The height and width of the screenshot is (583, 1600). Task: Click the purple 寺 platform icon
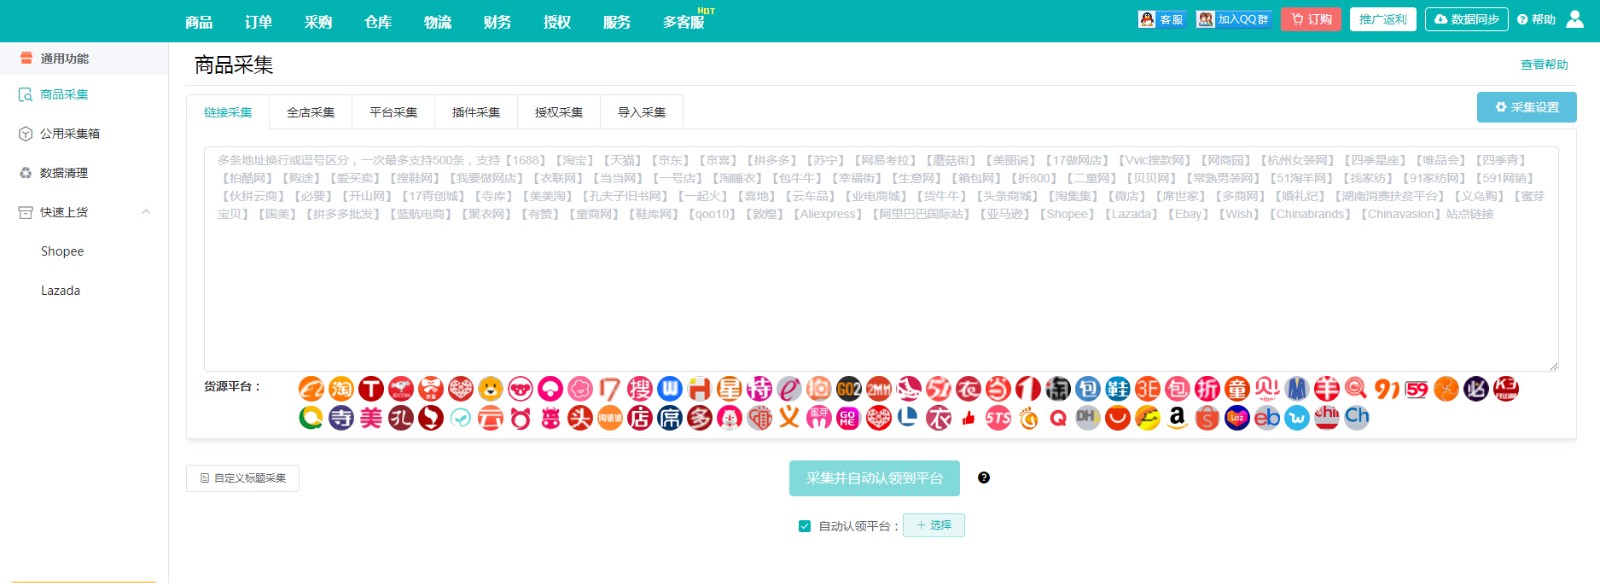(341, 418)
